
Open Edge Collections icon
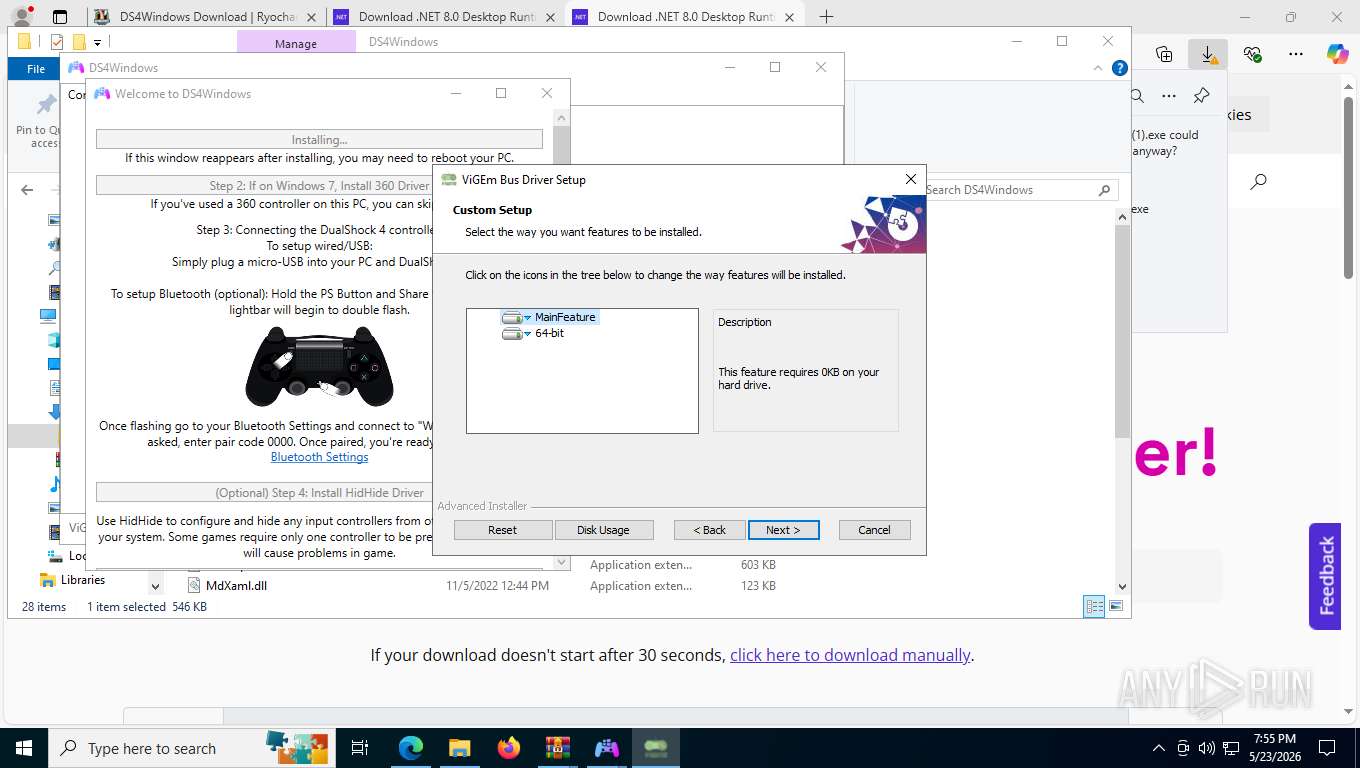tap(1164, 54)
